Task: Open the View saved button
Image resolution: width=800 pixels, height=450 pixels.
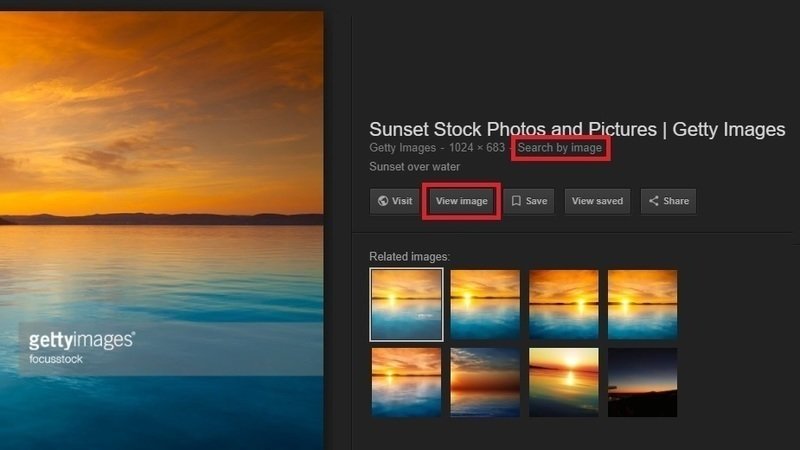Action: pos(597,201)
